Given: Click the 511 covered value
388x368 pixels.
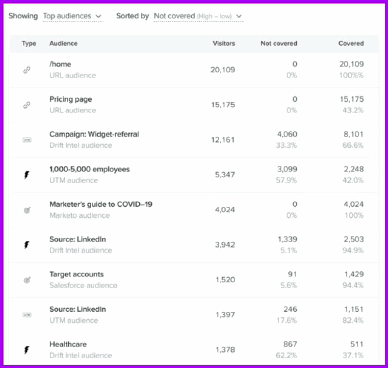Looking at the screenshot, I should coord(357,344).
